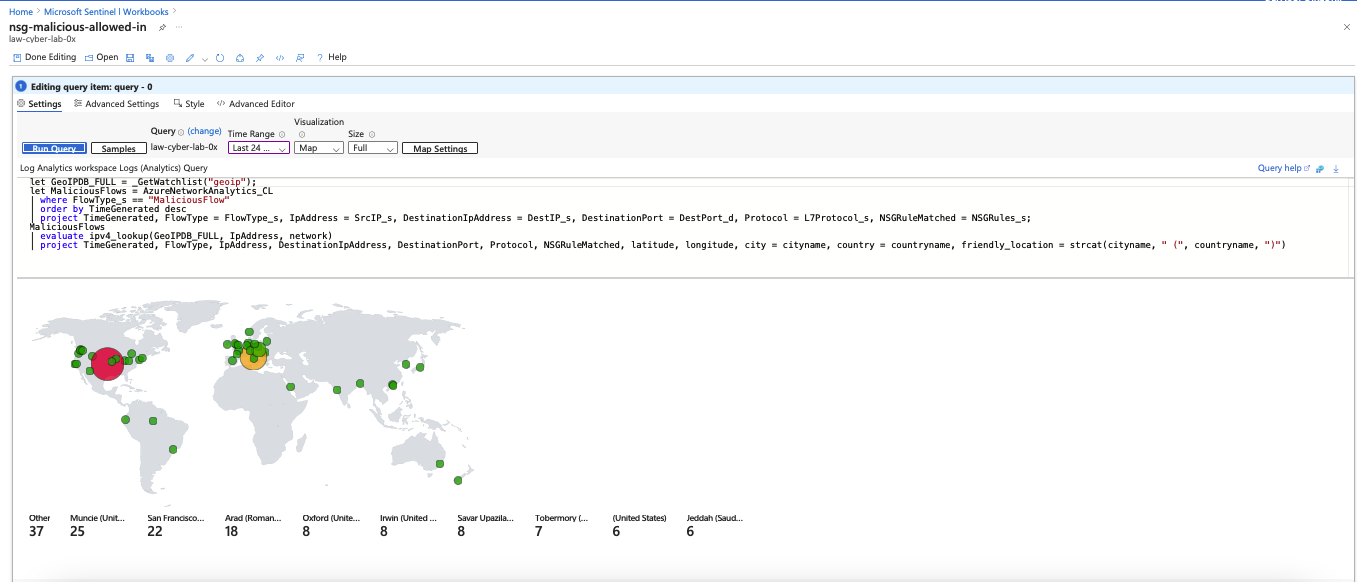Select the Other 37 map metric
This screenshot has width=1357, height=582.
pyautogui.click(x=38, y=525)
